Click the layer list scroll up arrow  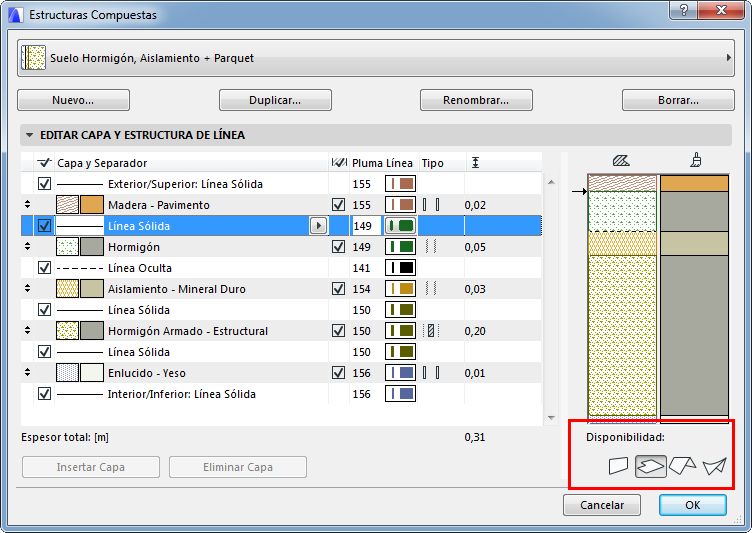pos(551,182)
